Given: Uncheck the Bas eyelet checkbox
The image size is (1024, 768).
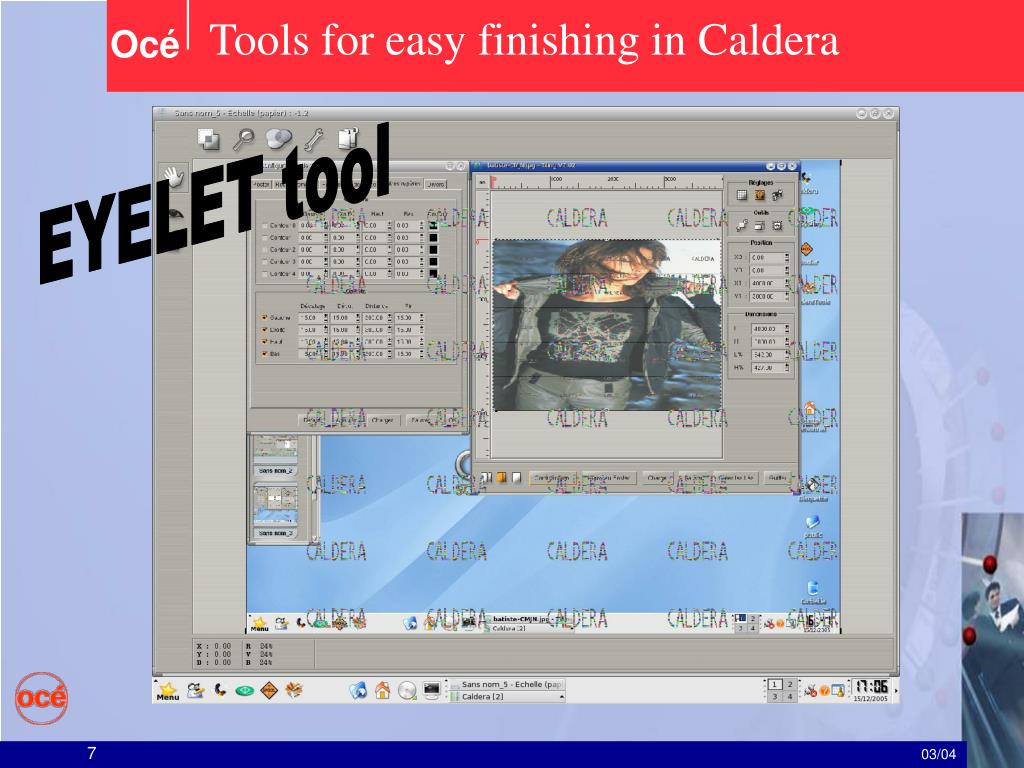Looking at the screenshot, I should pyautogui.click(x=264, y=355).
